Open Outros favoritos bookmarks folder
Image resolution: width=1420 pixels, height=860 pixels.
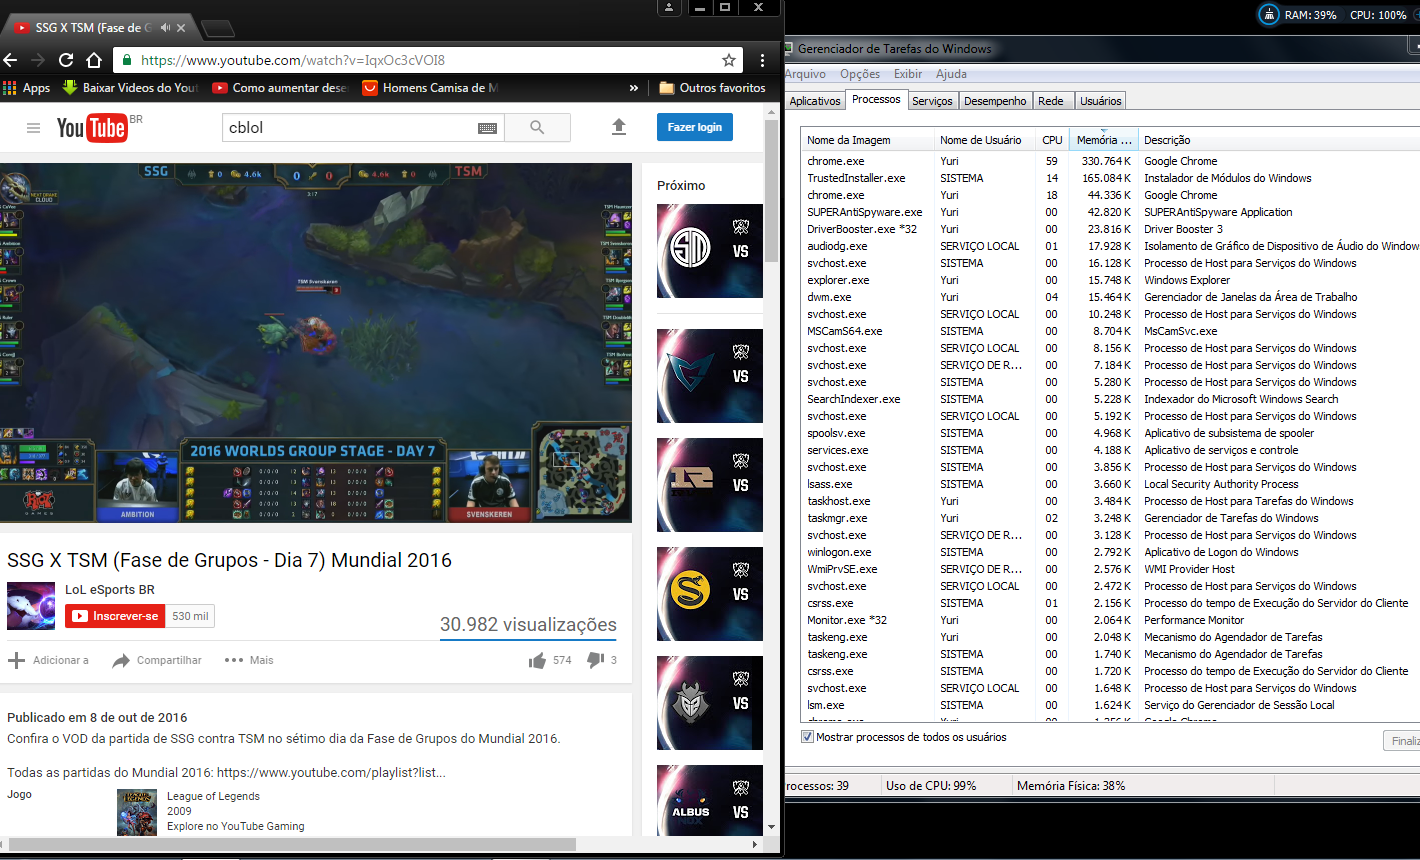pos(713,88)
